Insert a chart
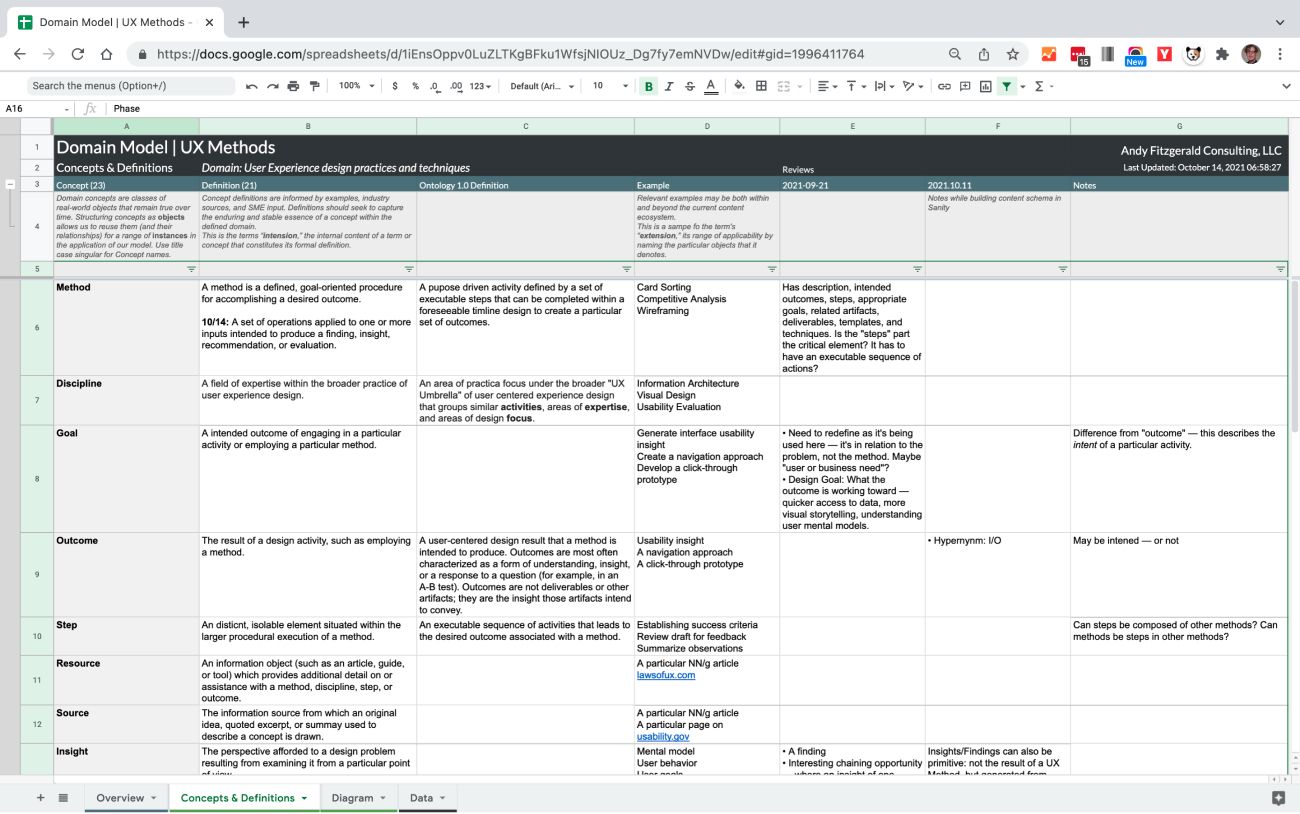The height and width of the screenshot is (814, 1300). point(986,86)
